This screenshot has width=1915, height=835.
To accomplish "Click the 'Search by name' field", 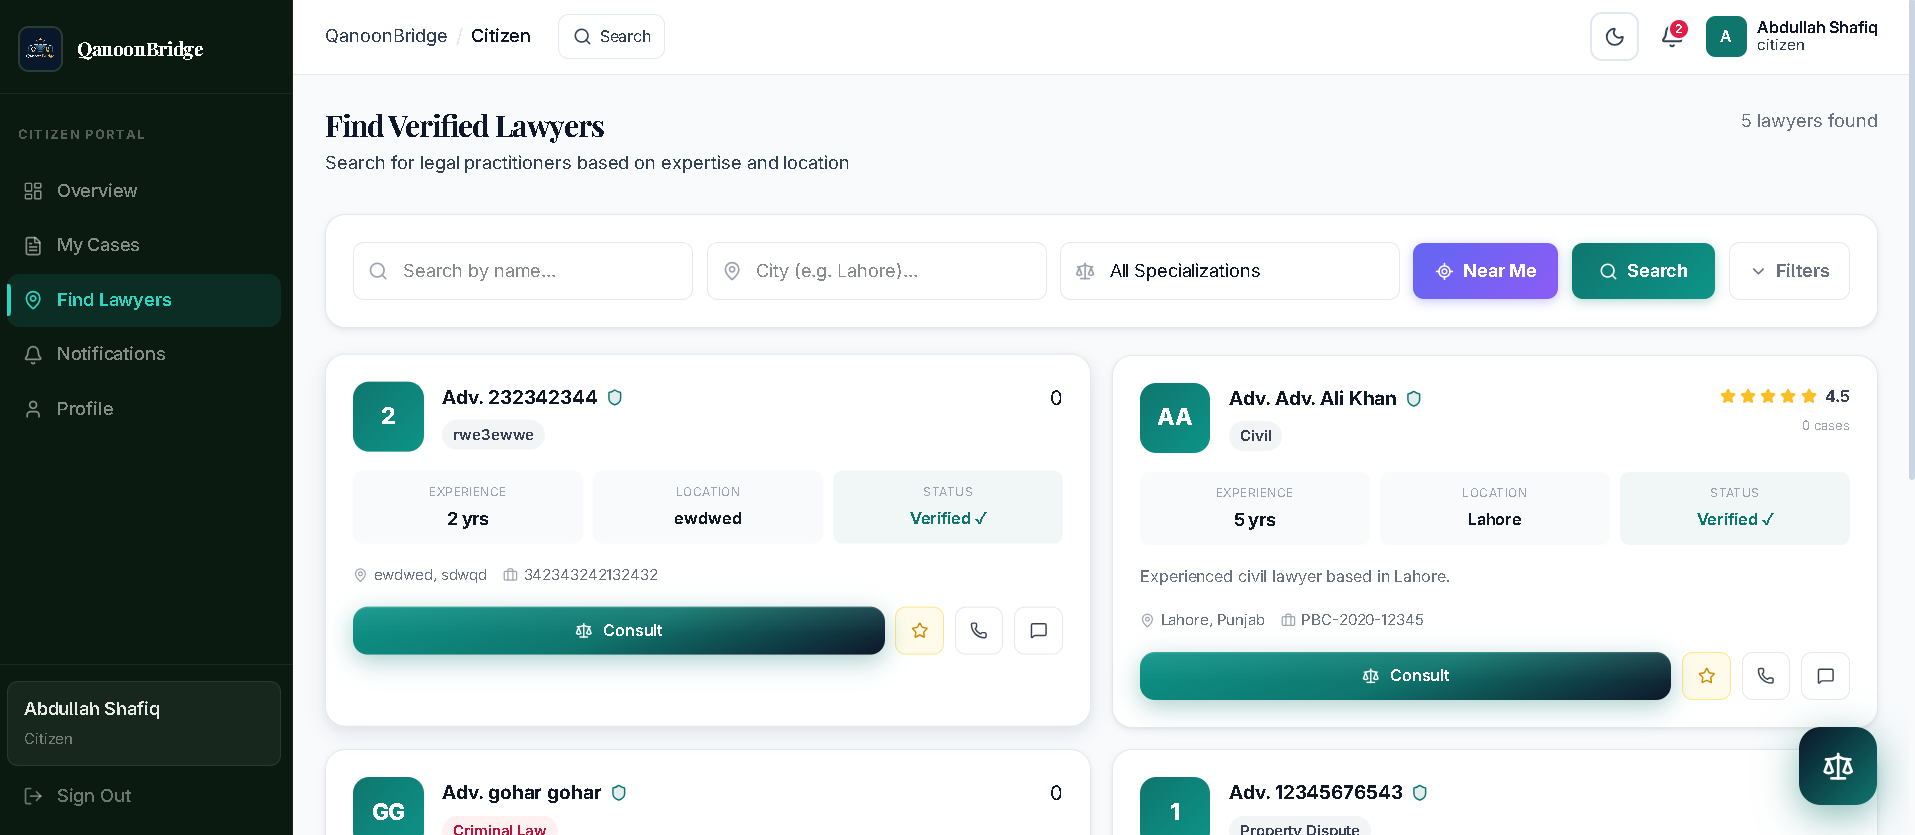I will [523, 271].
